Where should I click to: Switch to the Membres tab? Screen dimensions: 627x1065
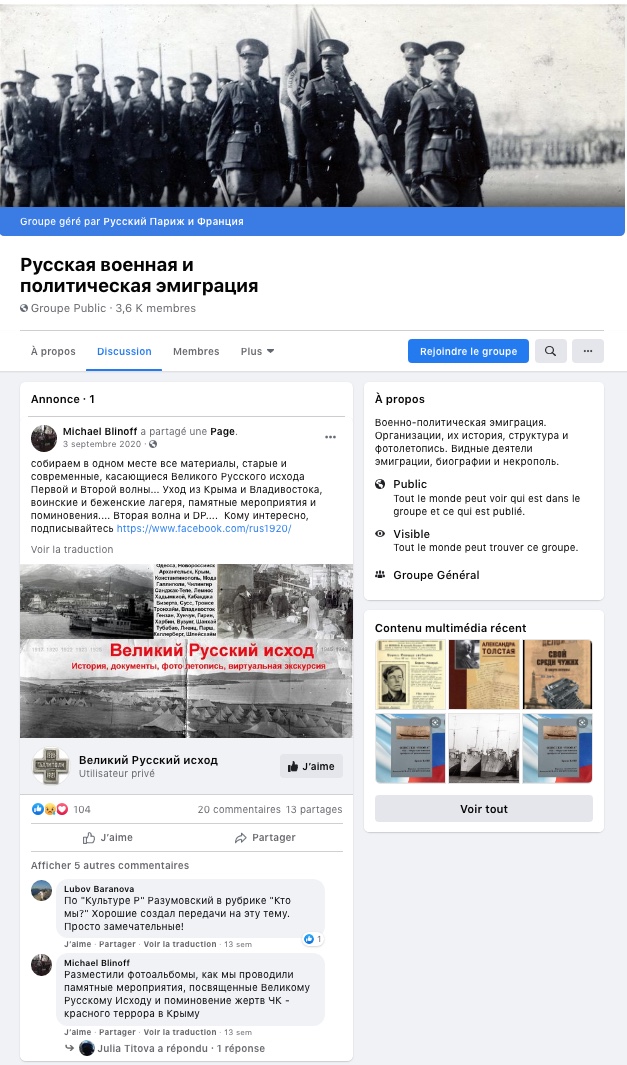[x=196, y=351]
